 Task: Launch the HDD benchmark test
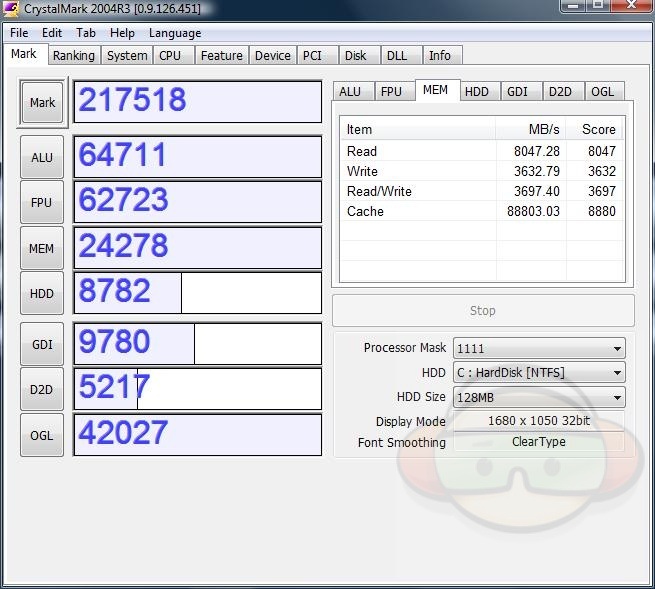[x=42, y=294]
